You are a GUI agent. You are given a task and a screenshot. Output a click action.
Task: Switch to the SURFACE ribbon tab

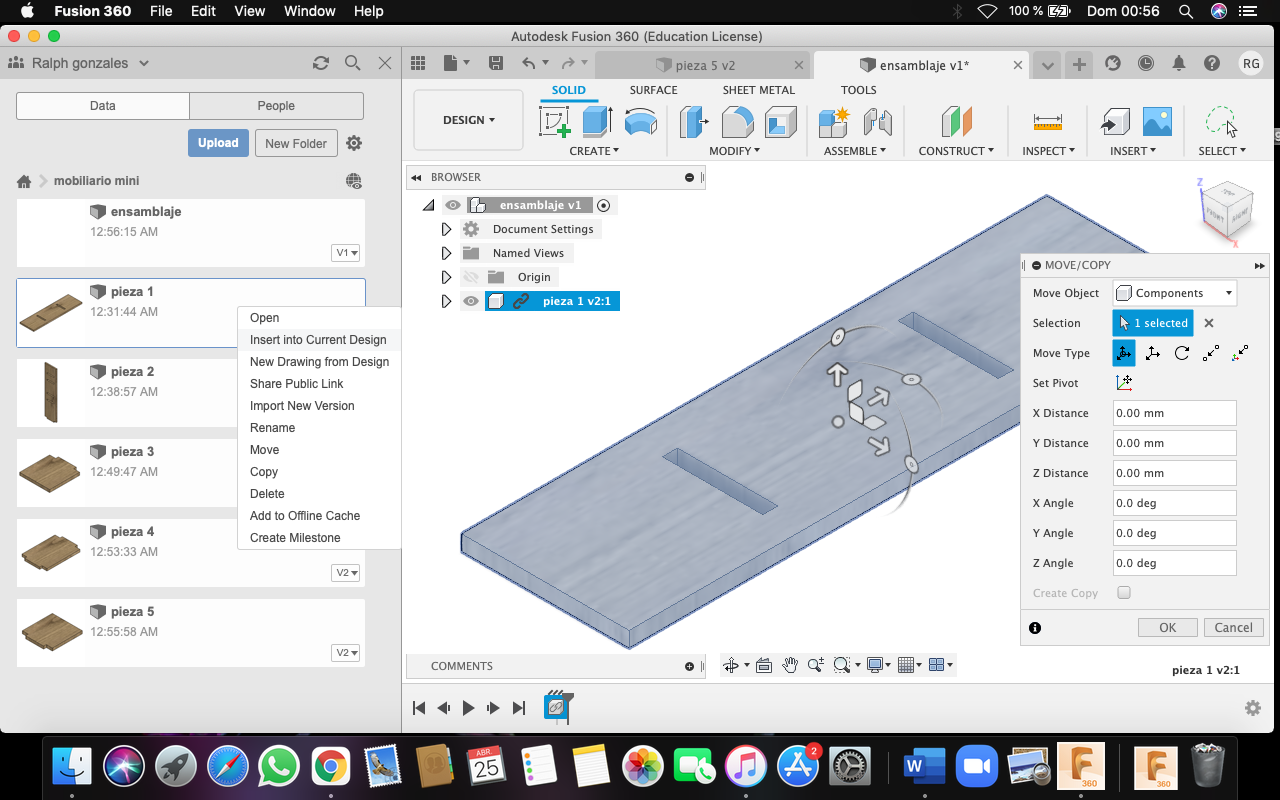coord(653,90)
